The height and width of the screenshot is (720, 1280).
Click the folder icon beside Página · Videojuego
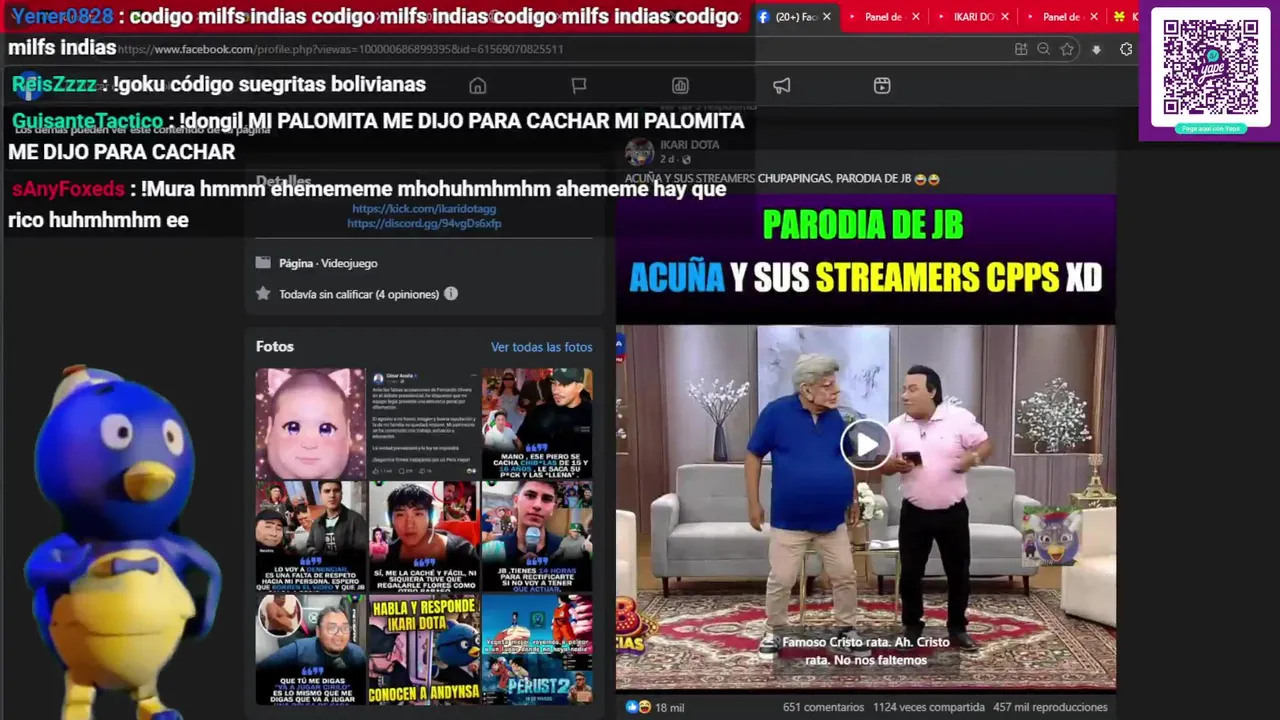click(x=263, y=263)
